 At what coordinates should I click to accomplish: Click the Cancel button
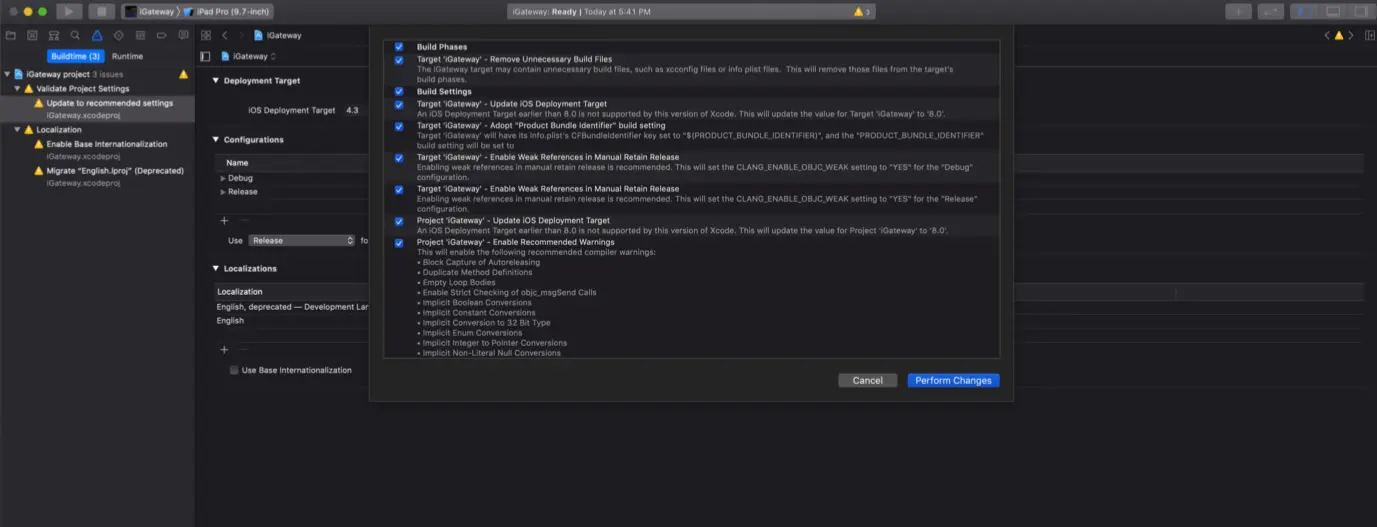868,381
